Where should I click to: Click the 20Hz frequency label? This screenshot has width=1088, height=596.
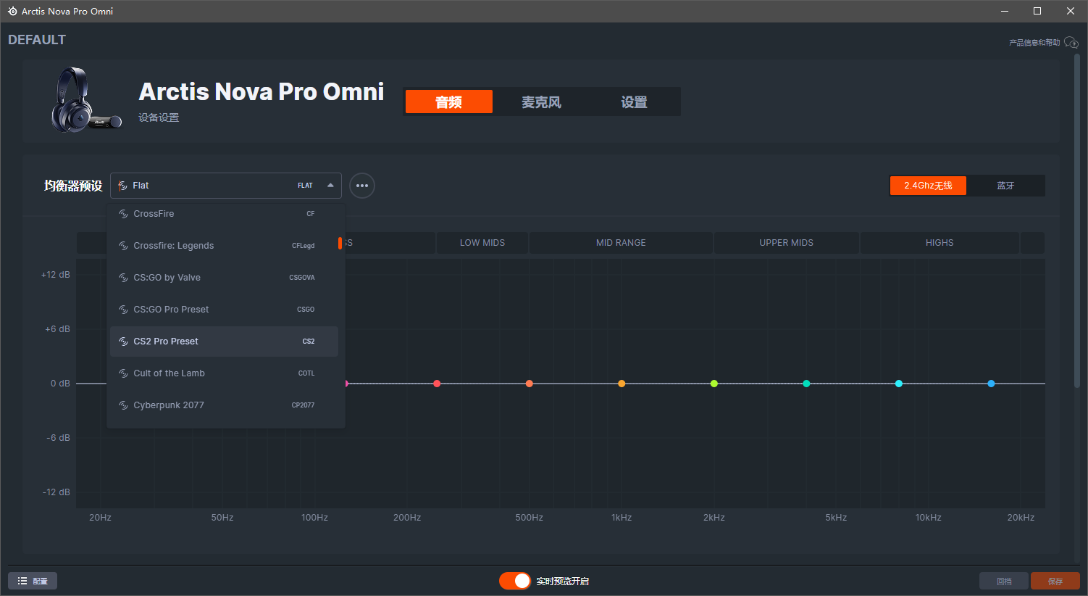(100, 518)
